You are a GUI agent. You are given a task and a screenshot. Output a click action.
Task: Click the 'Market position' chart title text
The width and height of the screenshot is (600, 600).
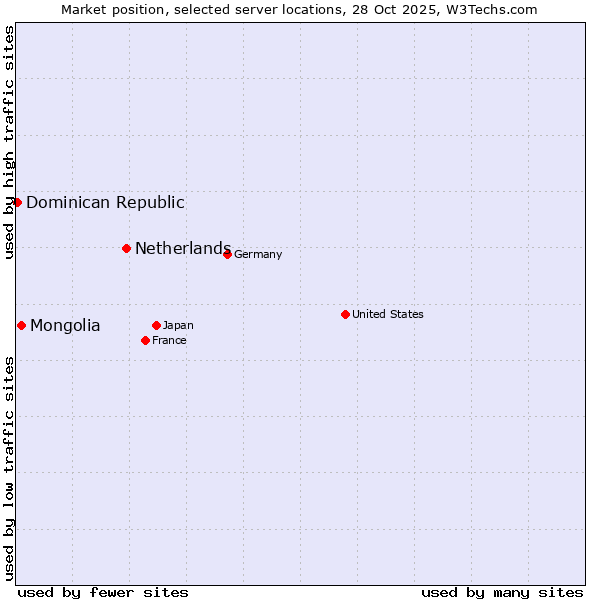point(108,9)
